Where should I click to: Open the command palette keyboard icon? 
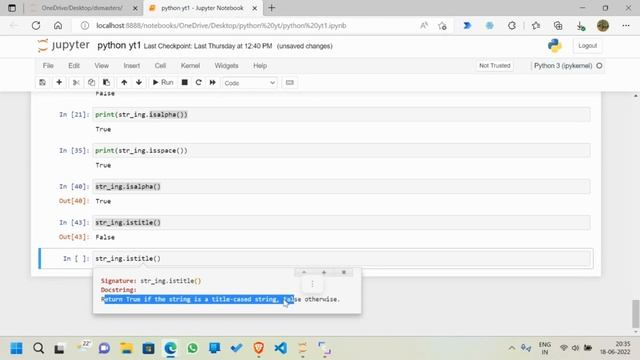(x=289, y=82)
